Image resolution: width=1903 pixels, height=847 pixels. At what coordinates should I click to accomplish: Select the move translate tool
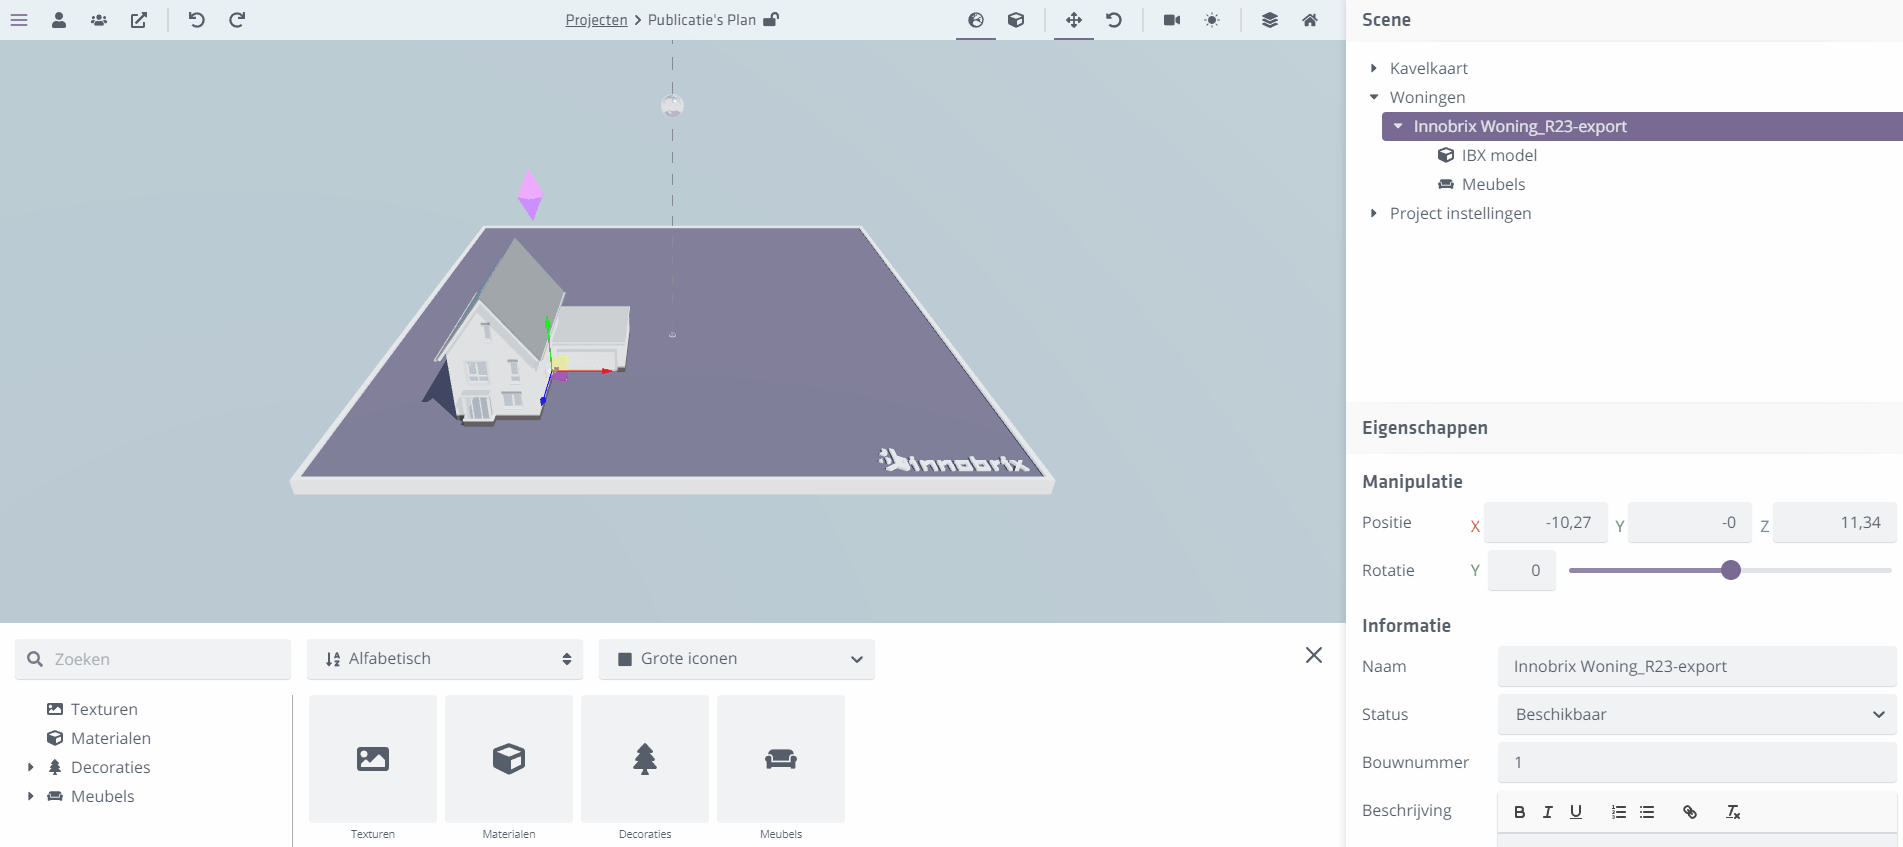click(1074, 20)
